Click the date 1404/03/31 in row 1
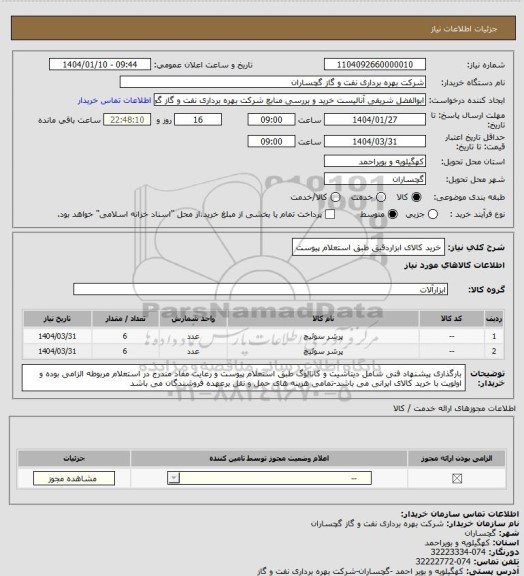 57,336
